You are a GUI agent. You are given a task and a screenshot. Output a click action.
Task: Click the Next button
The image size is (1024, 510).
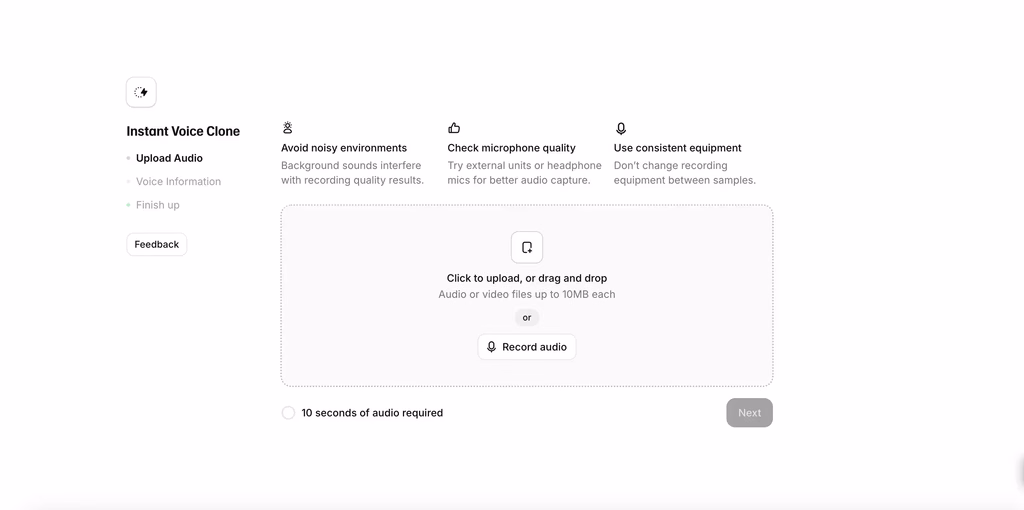tap(750, 413)
